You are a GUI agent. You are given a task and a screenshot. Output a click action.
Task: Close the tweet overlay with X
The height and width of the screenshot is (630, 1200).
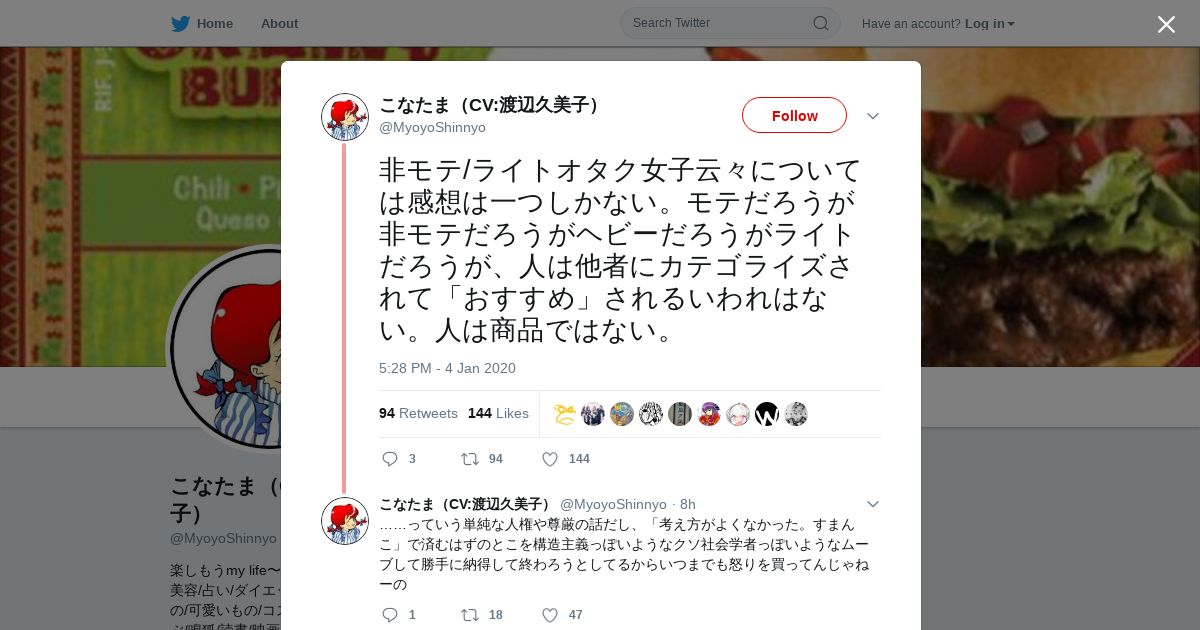pyautogui.click(x=1166, y=24)
